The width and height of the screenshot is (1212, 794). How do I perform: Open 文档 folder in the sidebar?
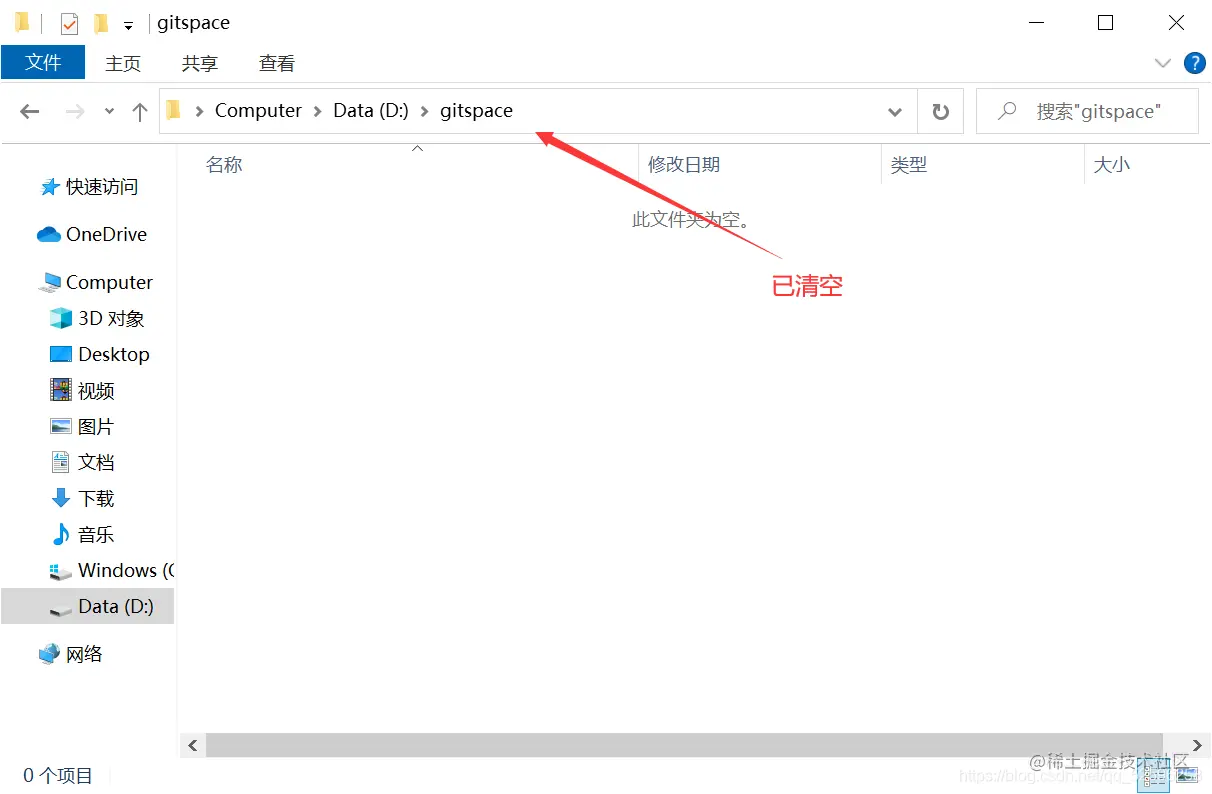(82, 463)
